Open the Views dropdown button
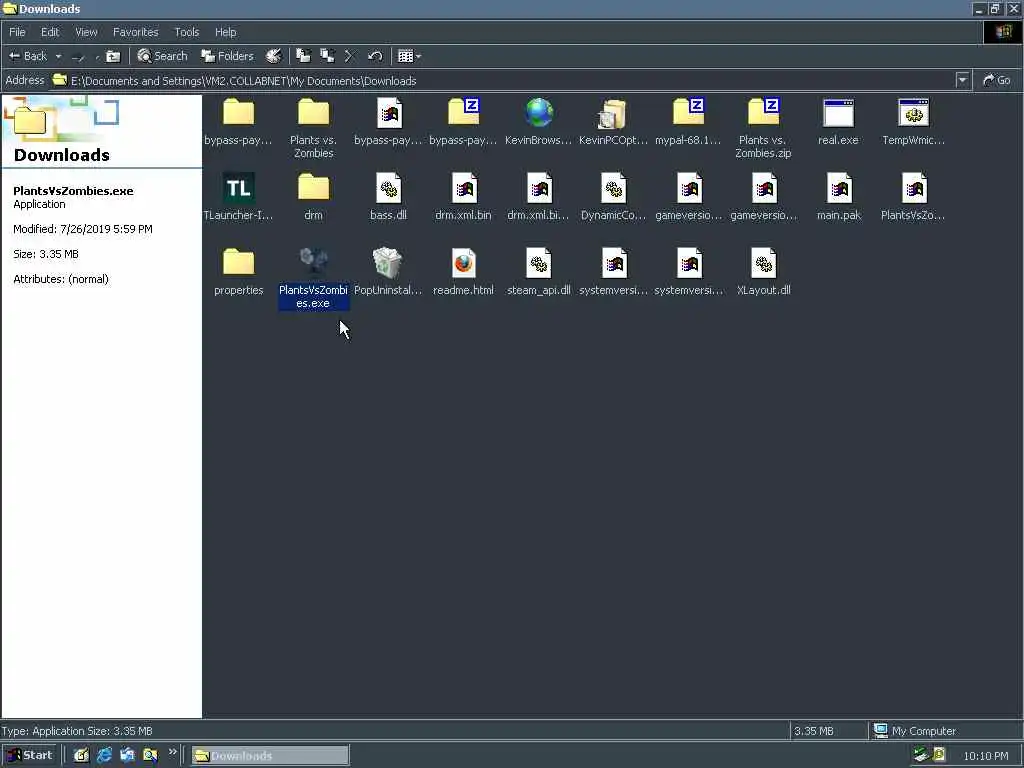The image size is (1024, 768). coord(409,56)
